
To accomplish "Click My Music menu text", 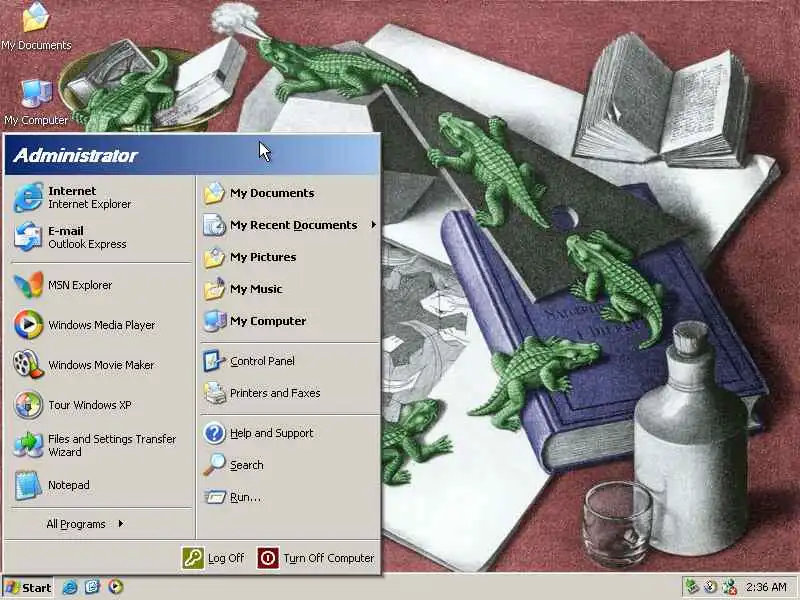I will tap(256, 289).
